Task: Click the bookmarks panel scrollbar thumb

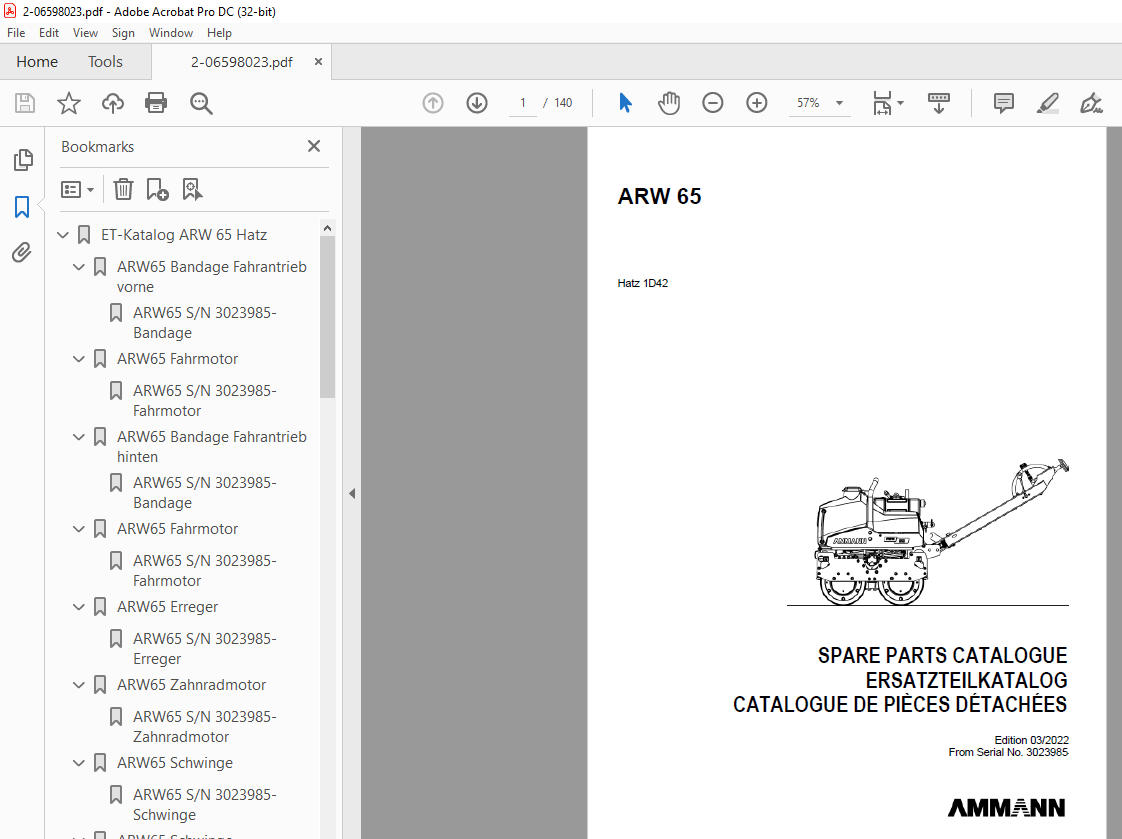Action: point(327,317)
